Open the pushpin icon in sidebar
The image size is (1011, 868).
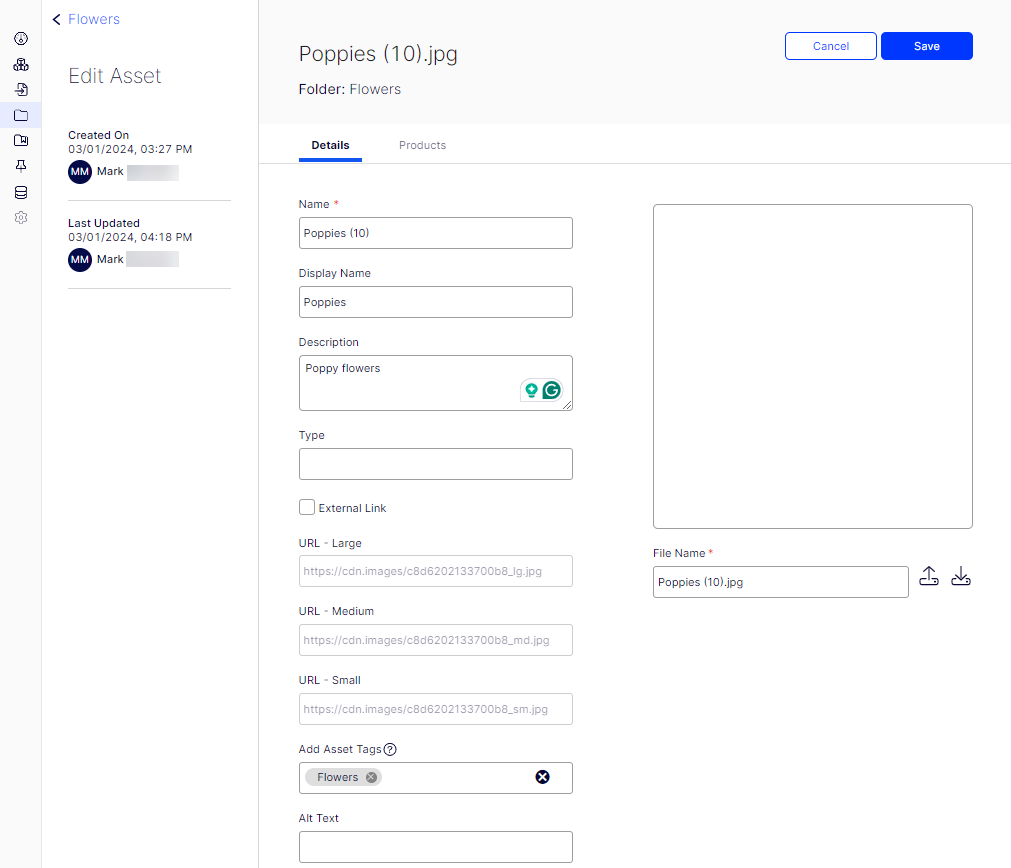tap(21, 166)
